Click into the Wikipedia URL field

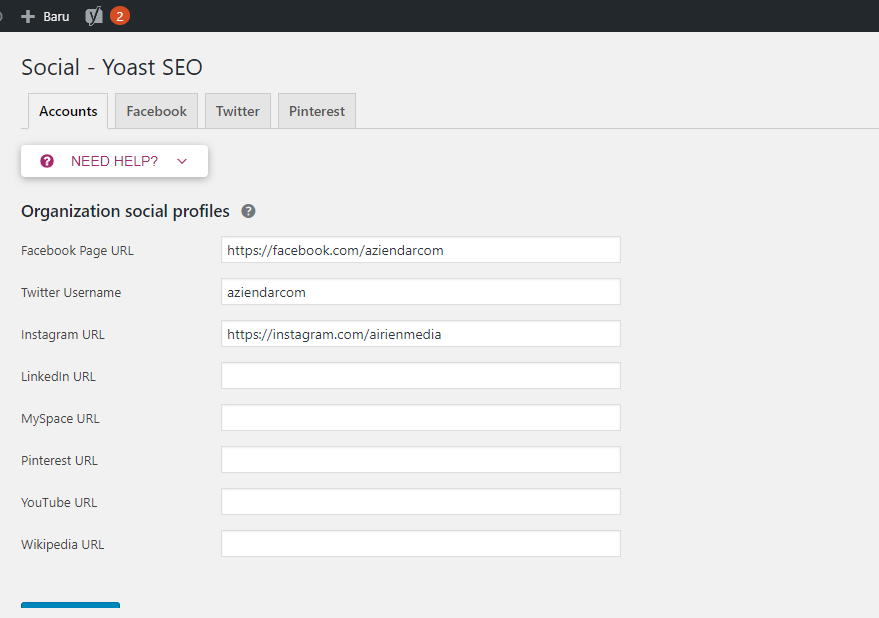(x=421, y=544)
